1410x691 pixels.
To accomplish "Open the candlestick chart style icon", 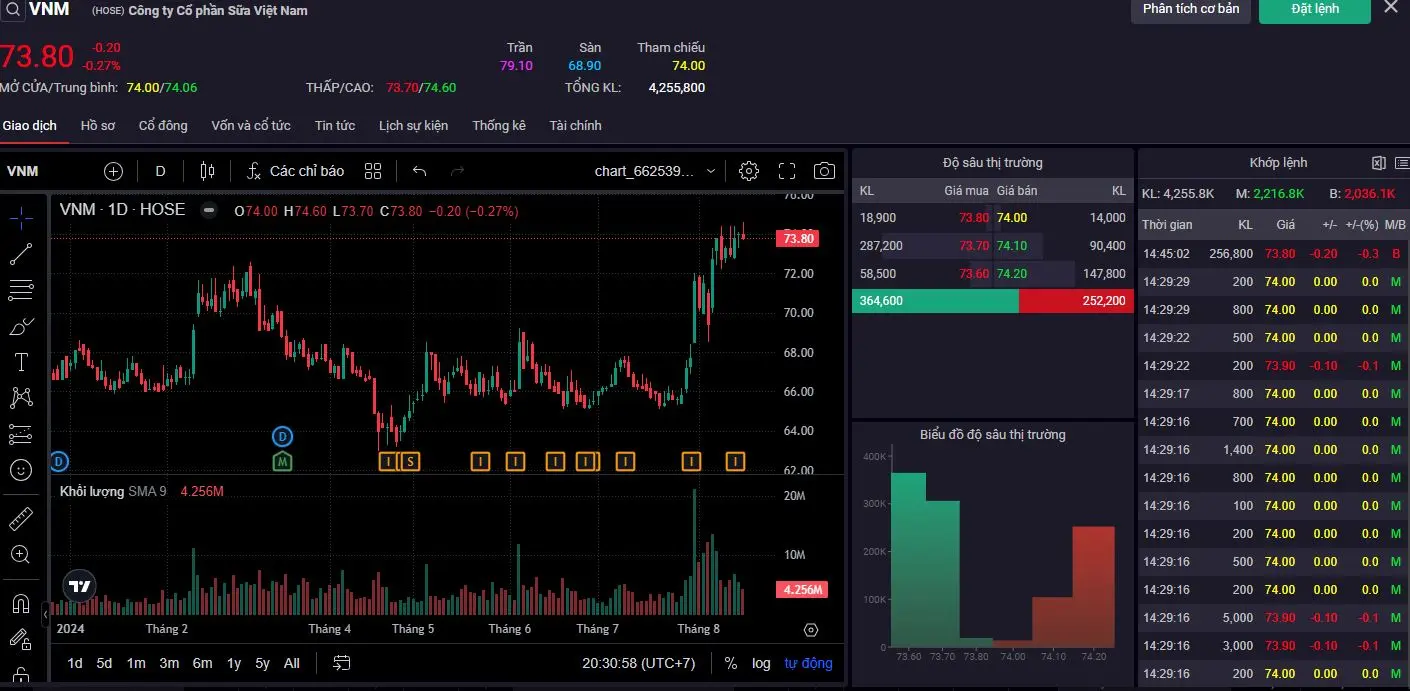I will (x=207, y=171).
